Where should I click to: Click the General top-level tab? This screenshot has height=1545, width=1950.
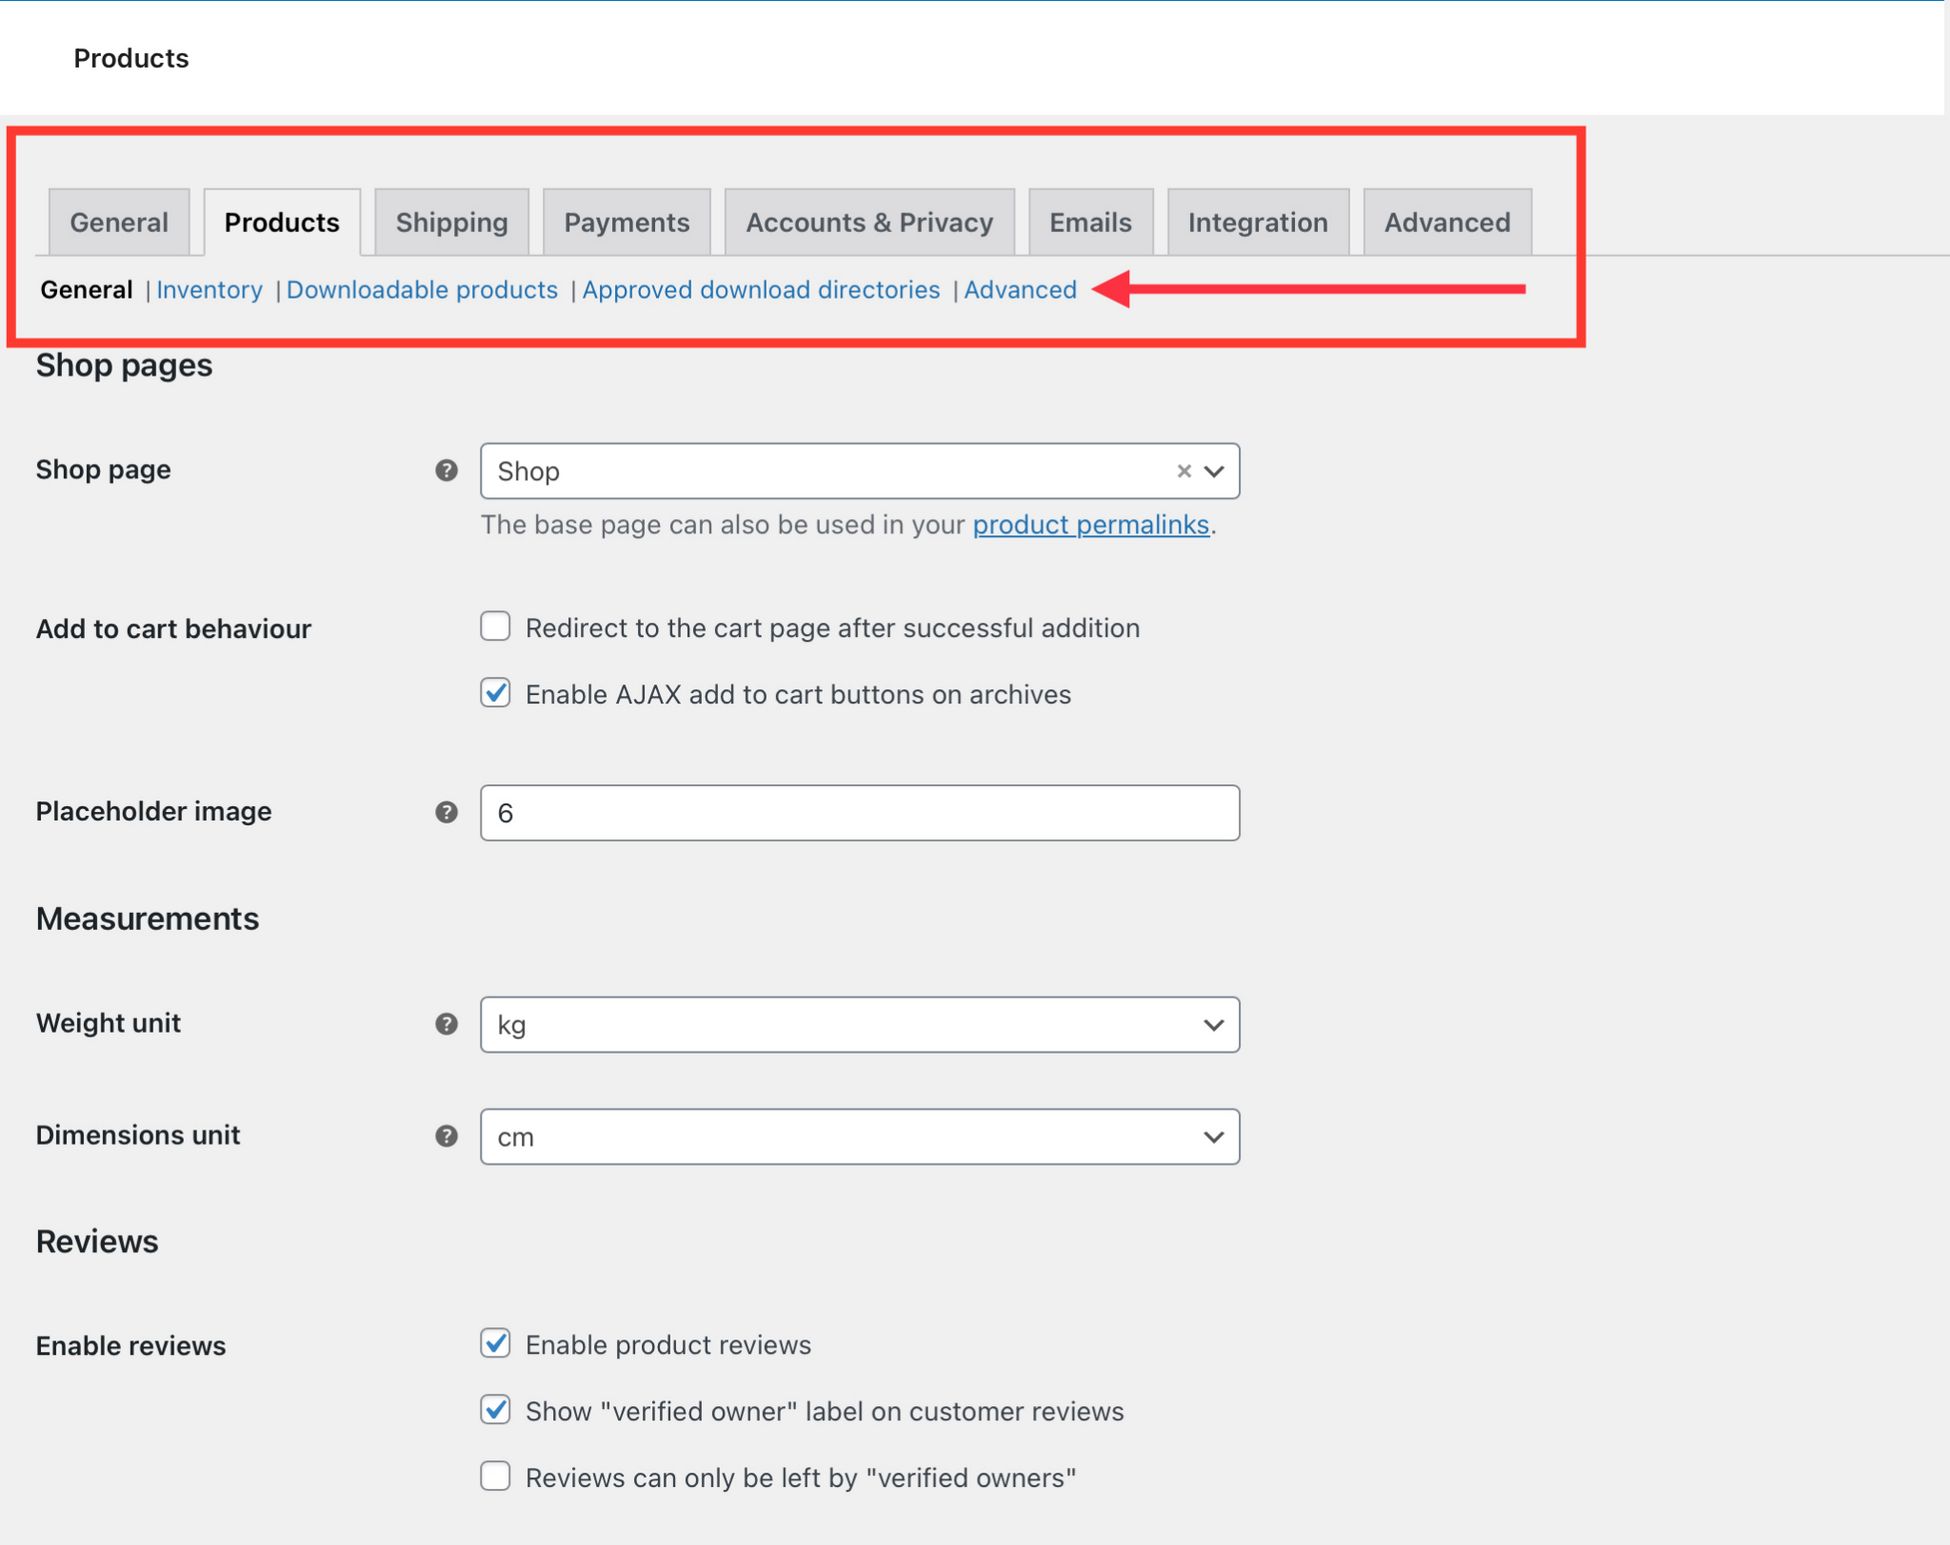[x=119, y=222]
